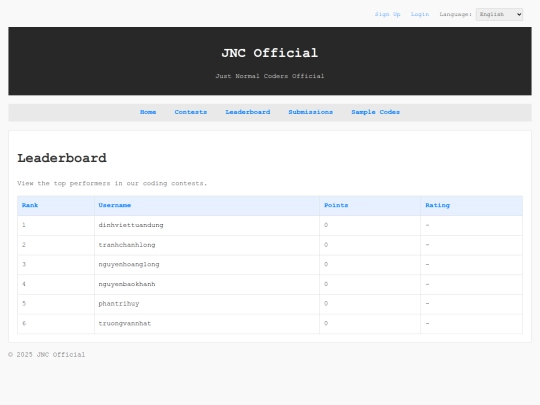Select the username nguyenhoanglong
Image resolution: width=540 pixels, height=405 pixels.
click(129, 264)
